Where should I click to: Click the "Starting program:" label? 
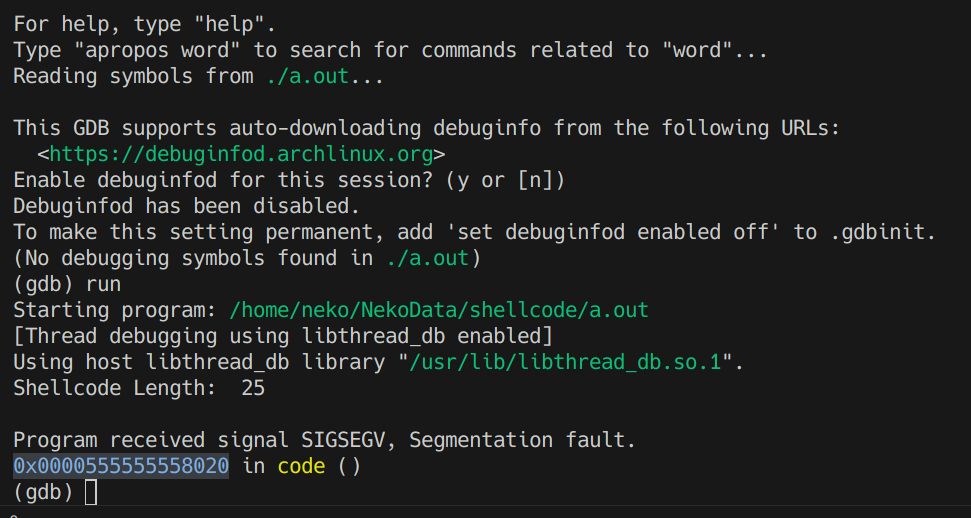click(x=115, y=310)
